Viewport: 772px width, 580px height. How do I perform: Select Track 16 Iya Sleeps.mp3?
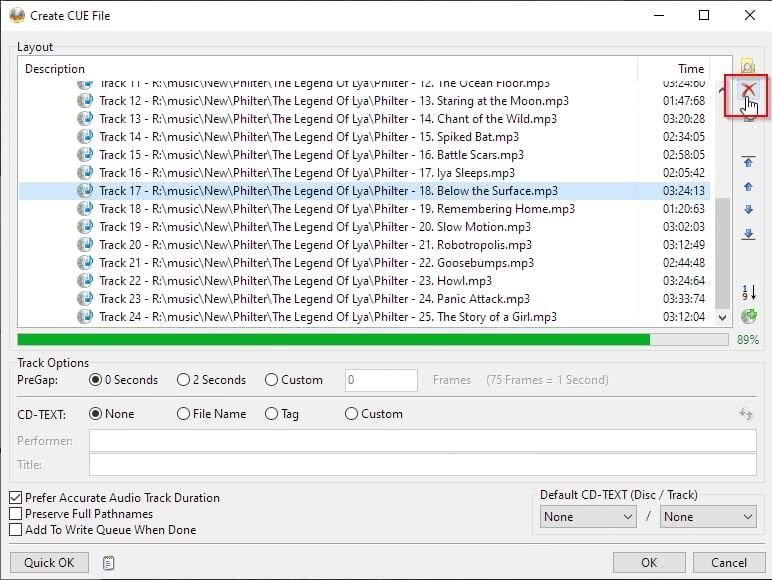[x=364, y=172]
